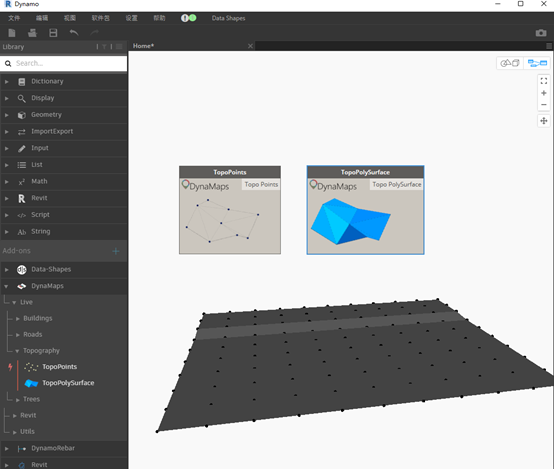
Task: Click the library filter icon
Action: tap(104, 47)
